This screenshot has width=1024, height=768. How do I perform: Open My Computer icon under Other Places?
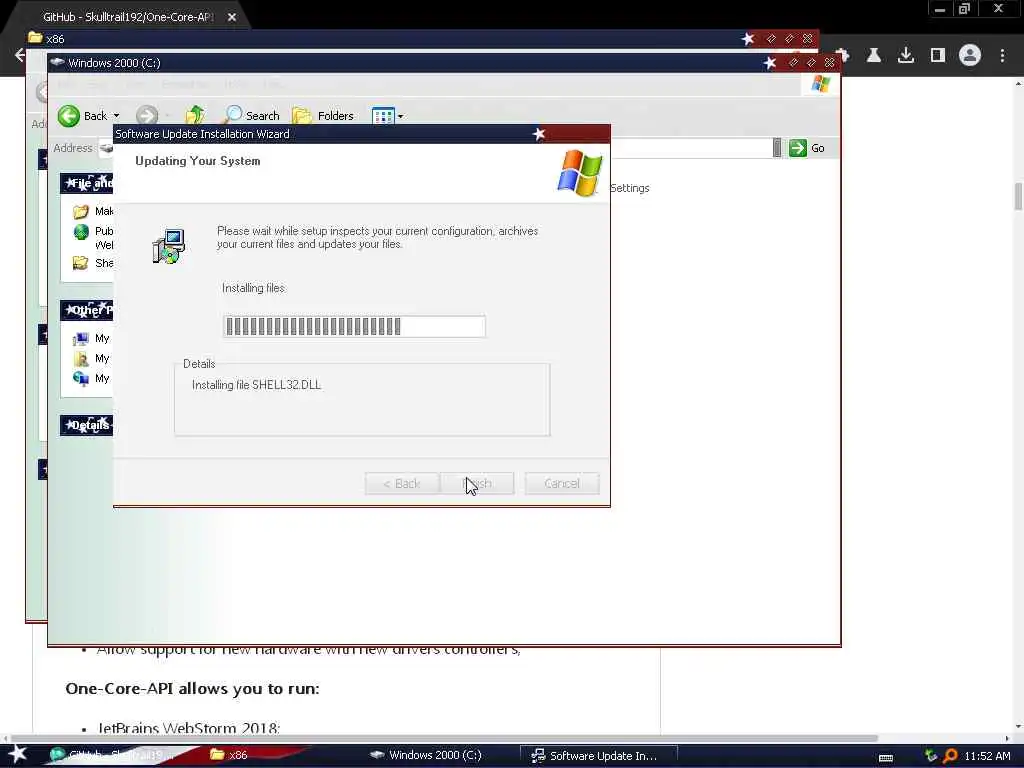click(81, 338)
